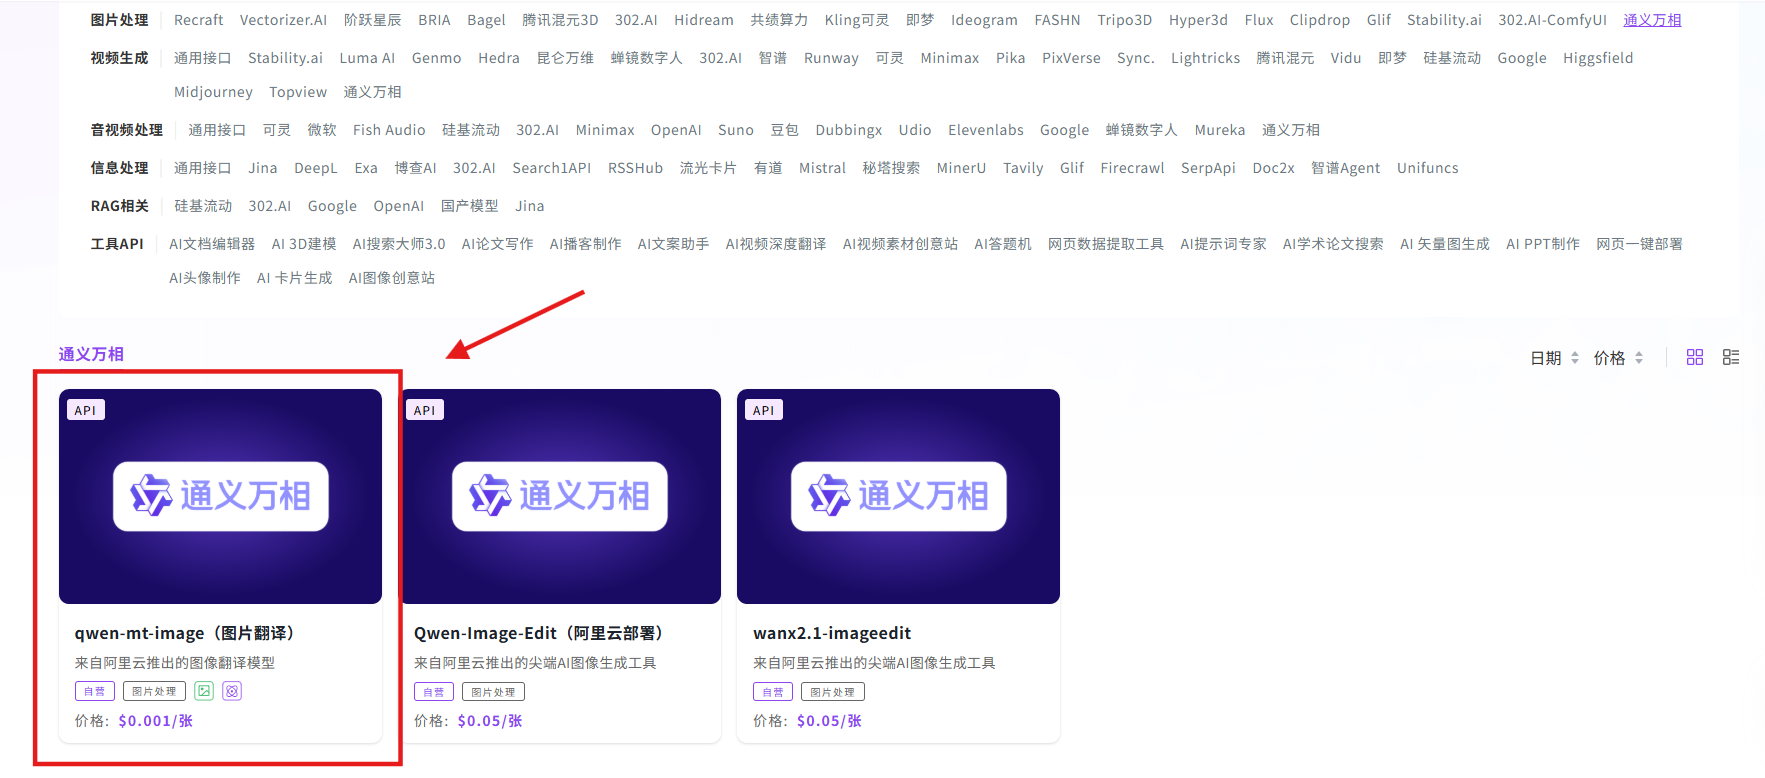
Task: Choose BRIA in image processing row
Action: (434, 20)
